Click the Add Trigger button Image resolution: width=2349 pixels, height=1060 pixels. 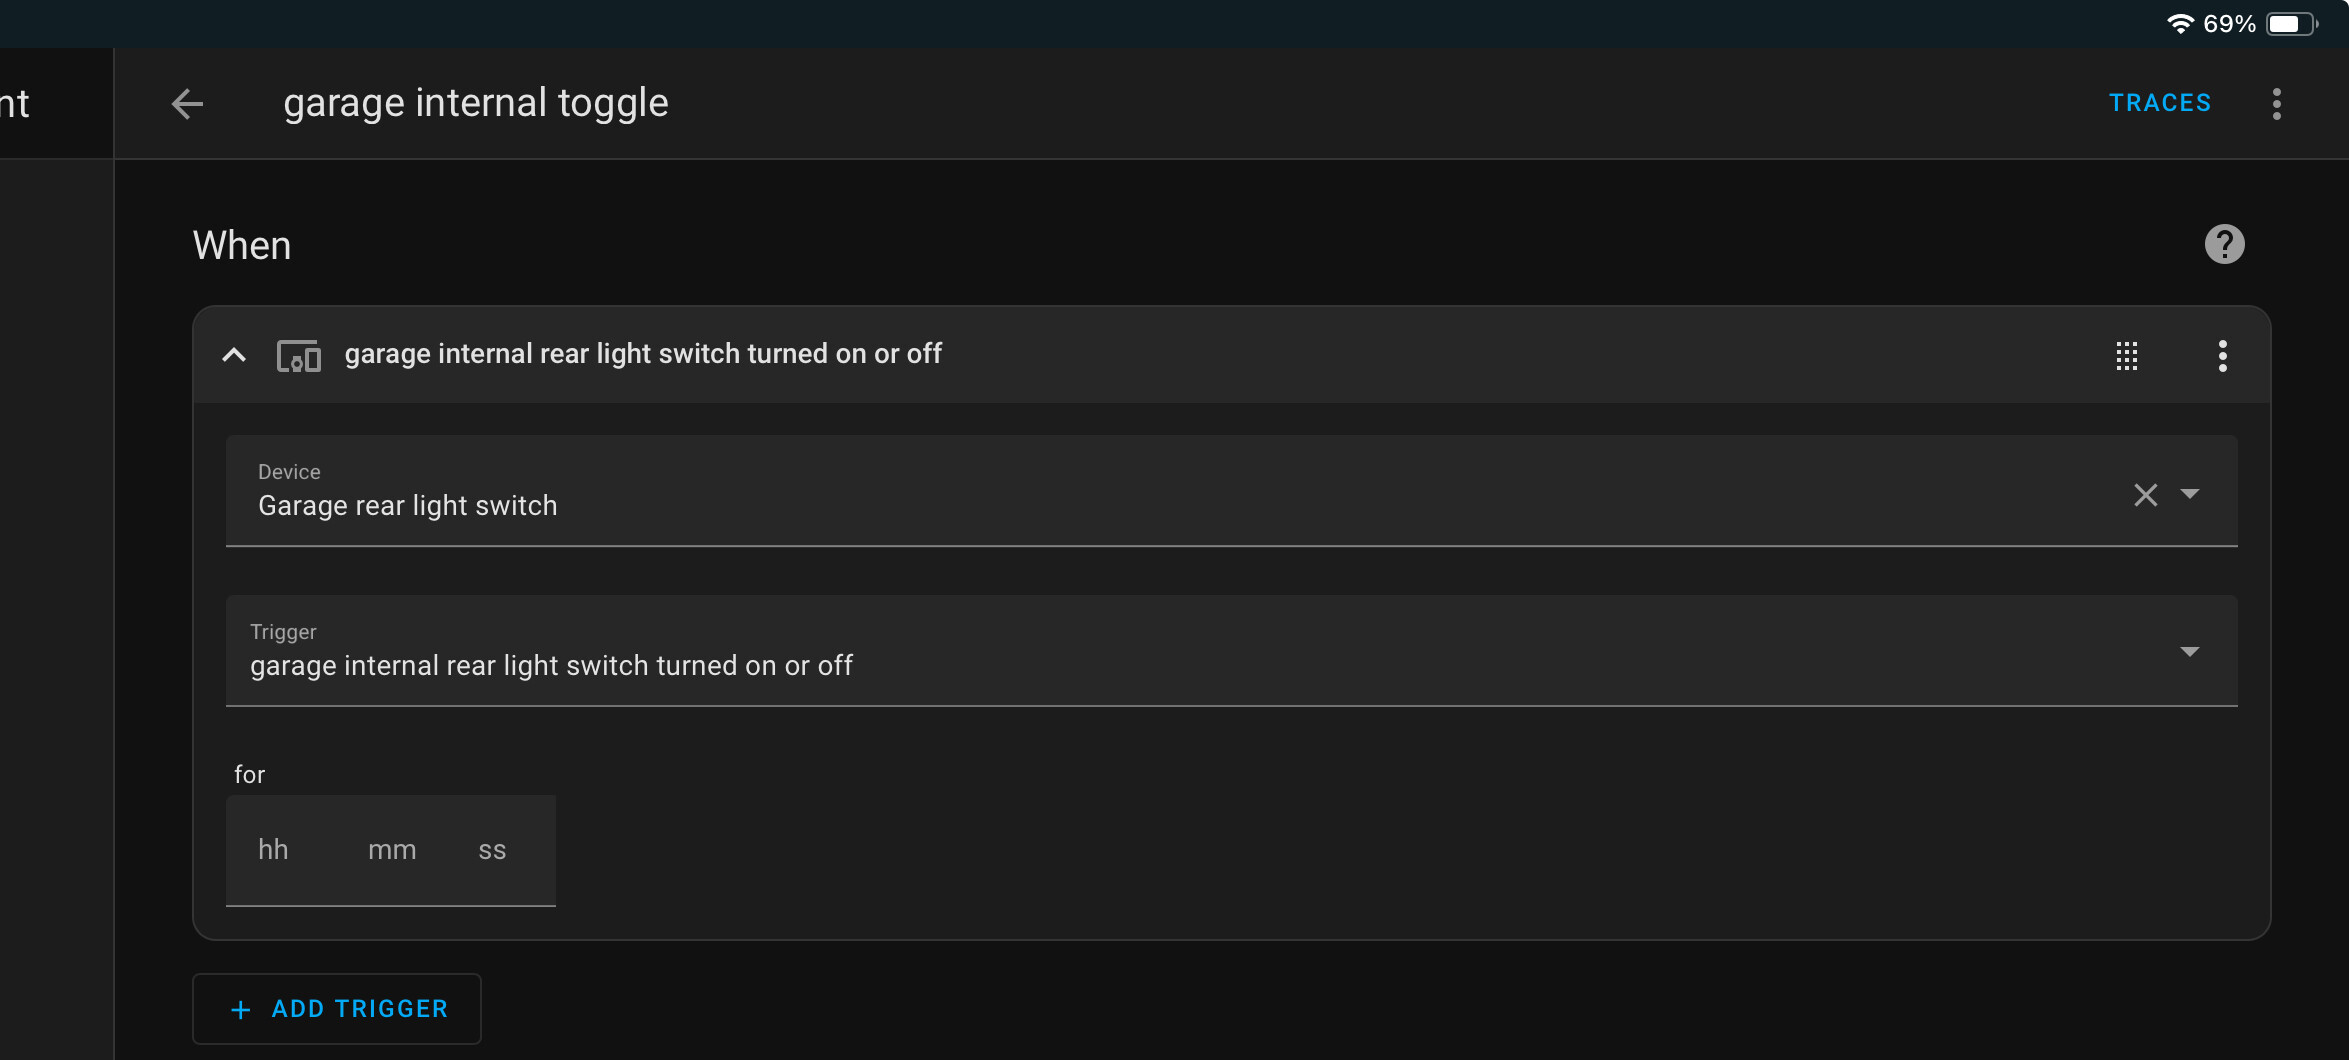(337, 1009)
